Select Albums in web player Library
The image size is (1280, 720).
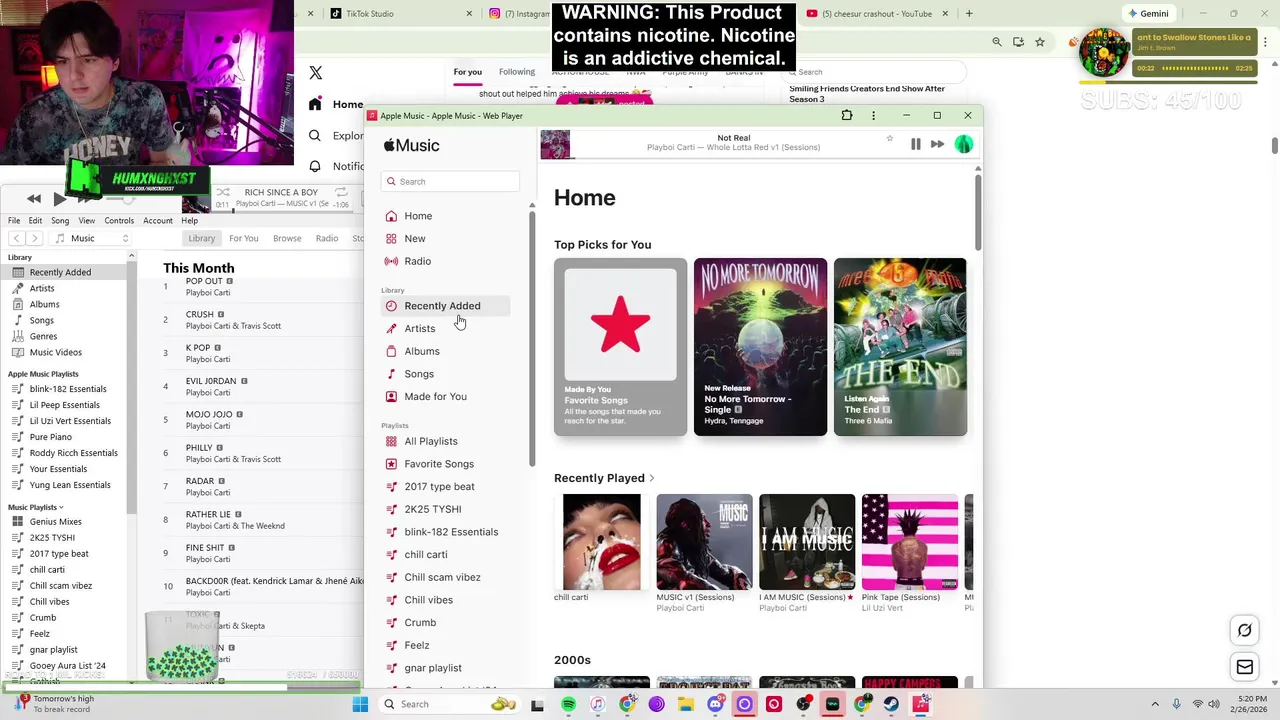point(445,351)
